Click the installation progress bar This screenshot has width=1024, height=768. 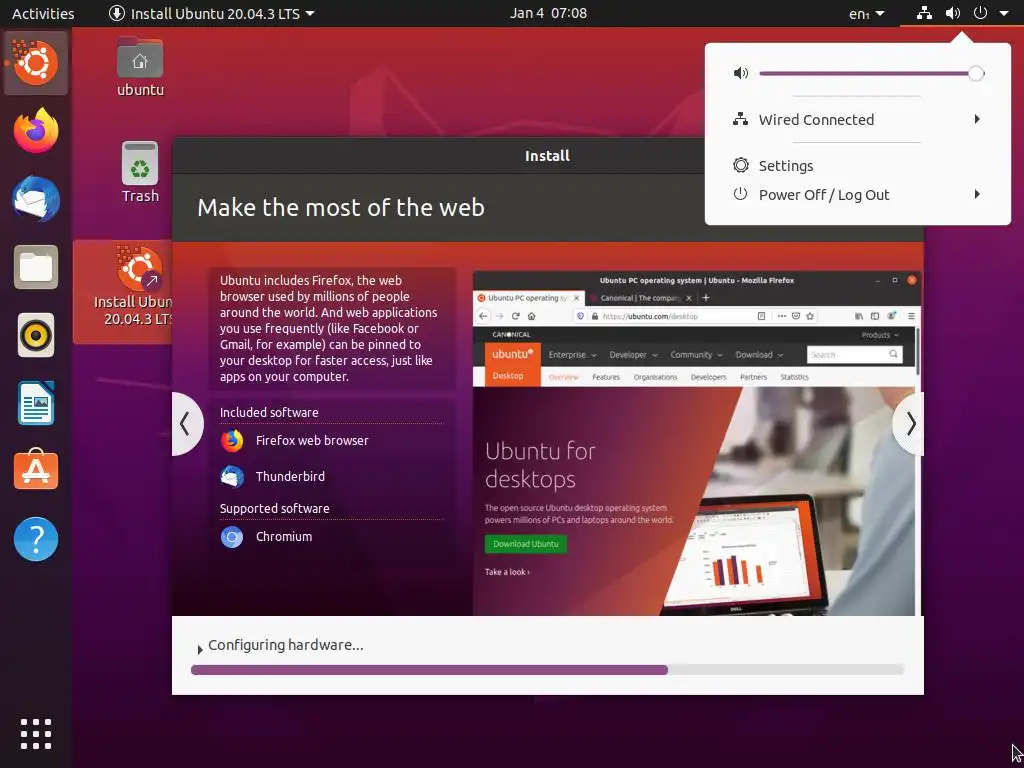547,669
